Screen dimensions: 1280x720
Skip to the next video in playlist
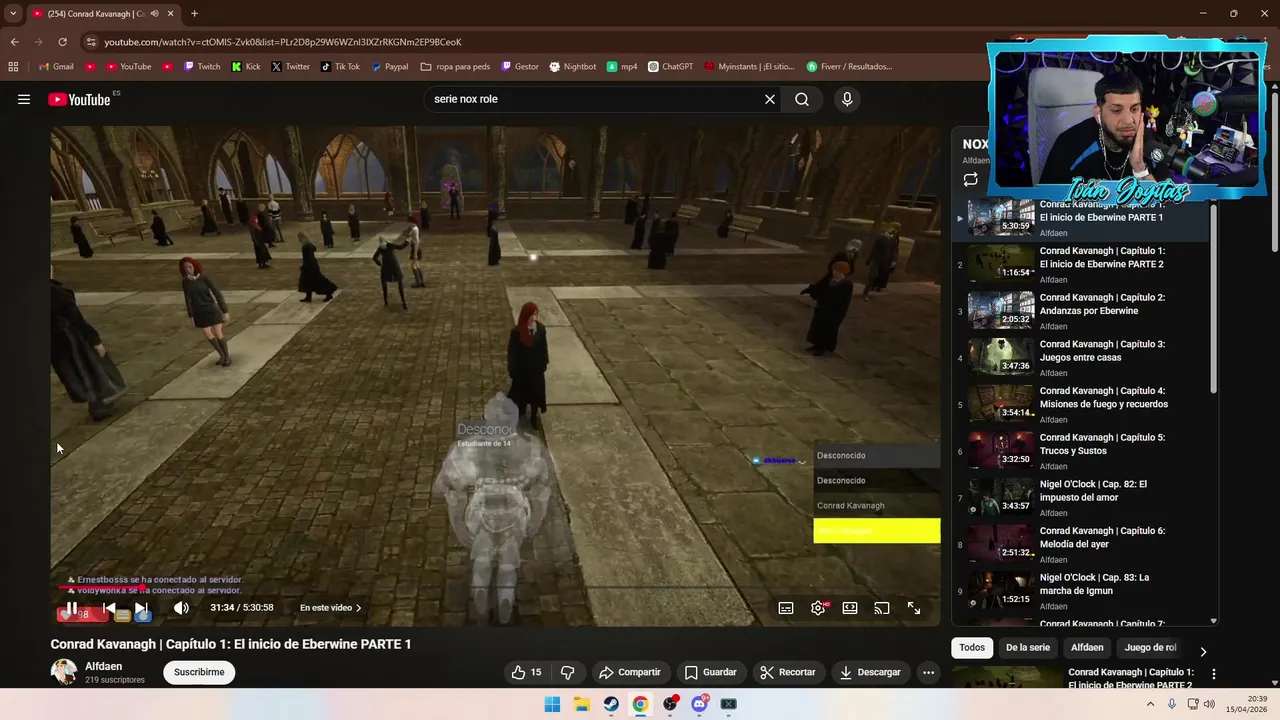coord(141,608)
